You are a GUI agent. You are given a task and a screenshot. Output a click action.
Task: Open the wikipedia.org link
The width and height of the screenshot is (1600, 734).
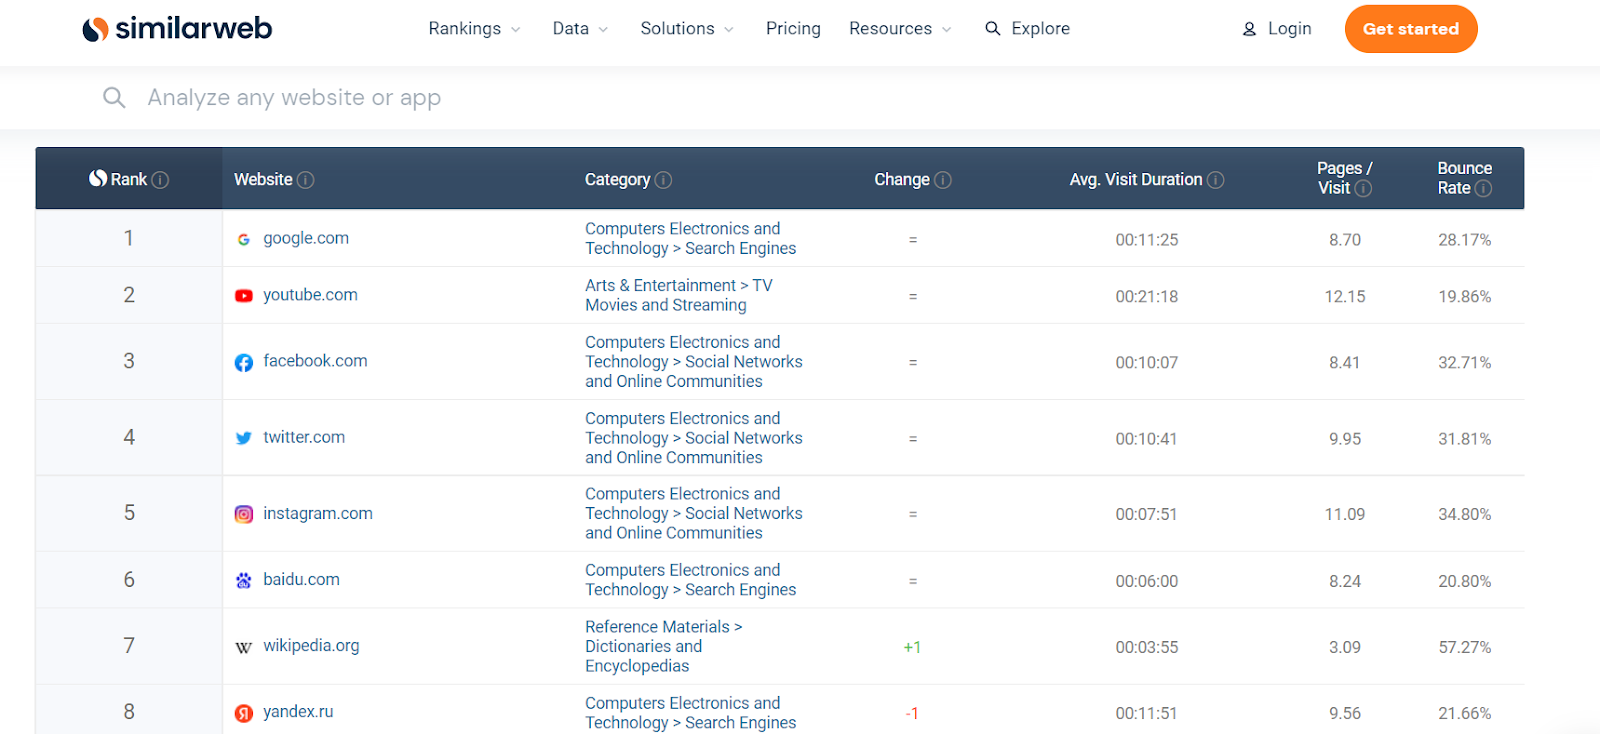(311, 646)
